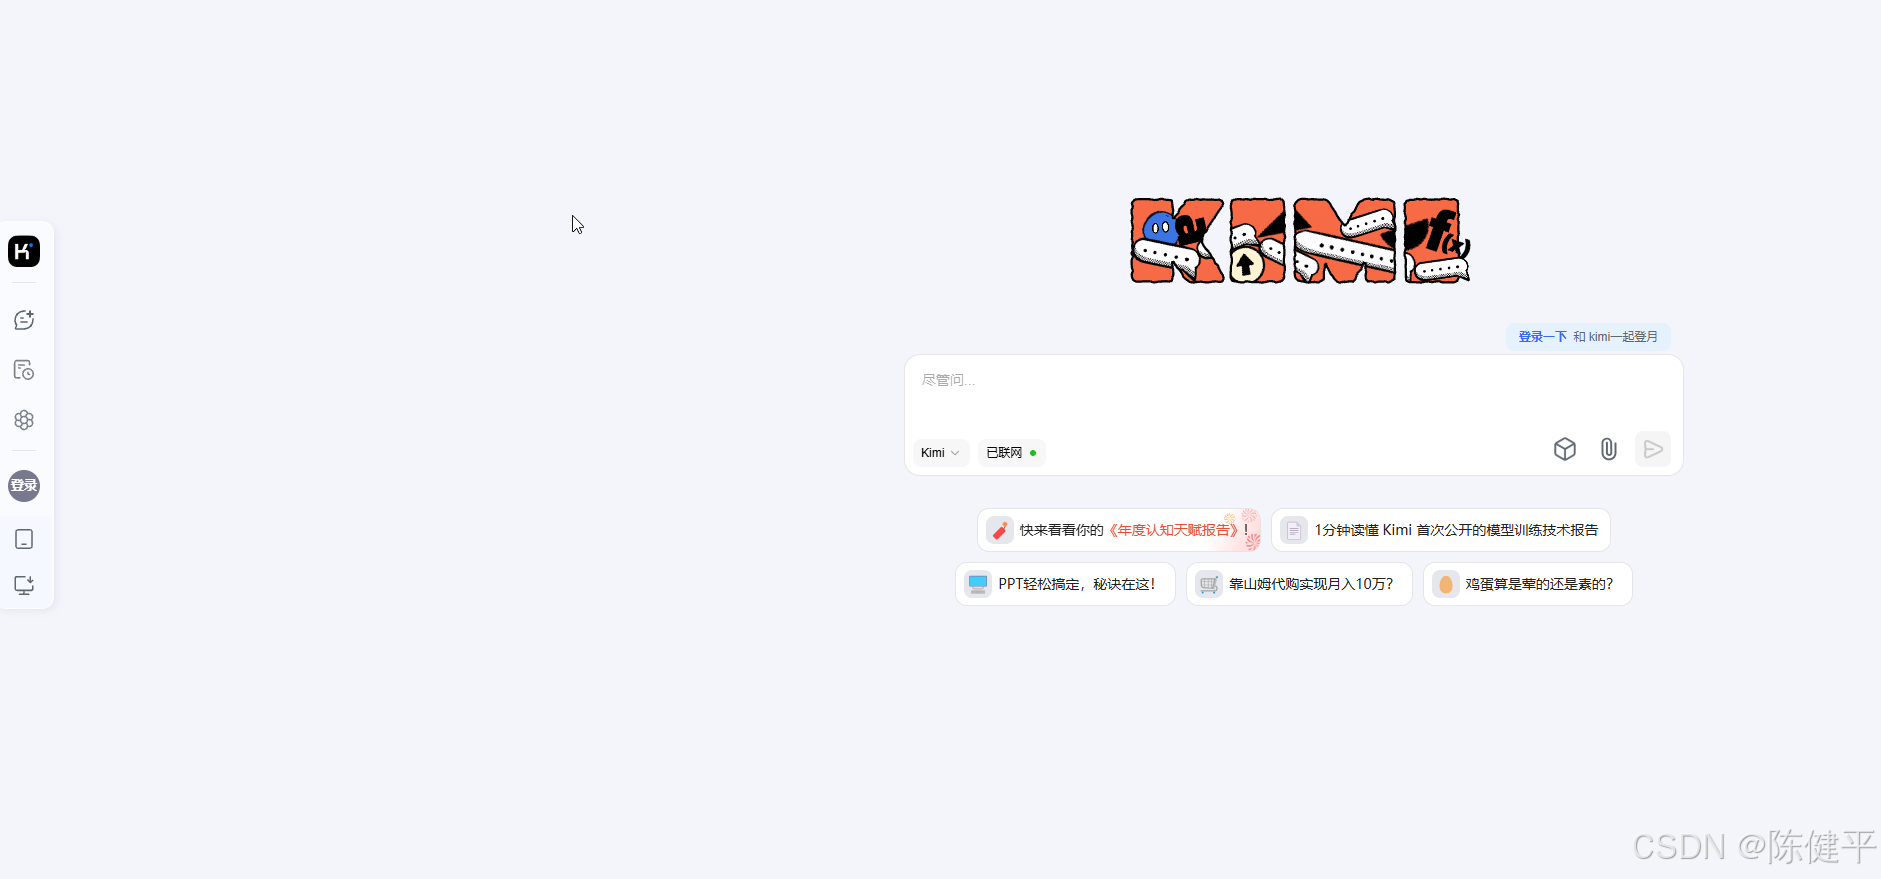The width and height of the screenshot is (1881, 879).
Task: Click the cube tools icon in input box
Action: [1565, 449]
